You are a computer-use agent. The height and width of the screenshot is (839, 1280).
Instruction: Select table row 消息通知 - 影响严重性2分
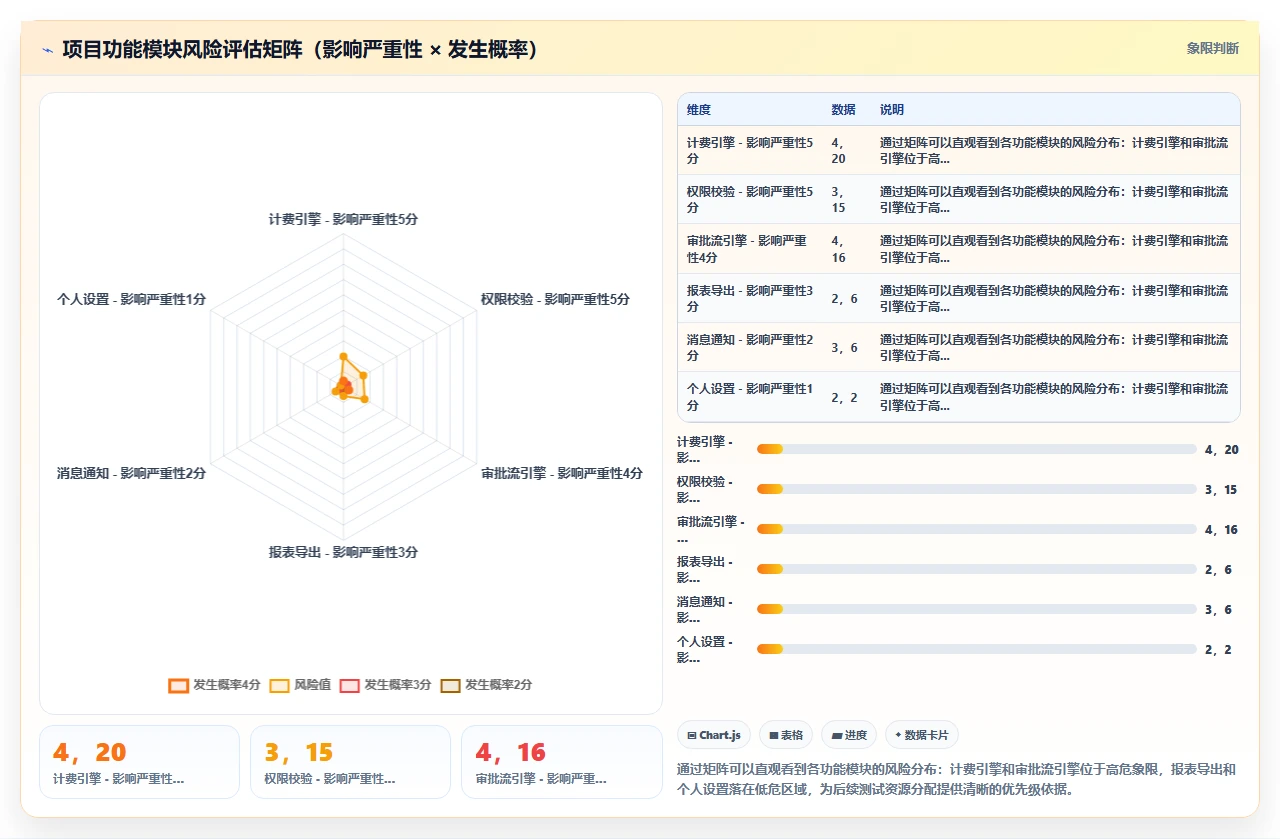click(958, 347)
